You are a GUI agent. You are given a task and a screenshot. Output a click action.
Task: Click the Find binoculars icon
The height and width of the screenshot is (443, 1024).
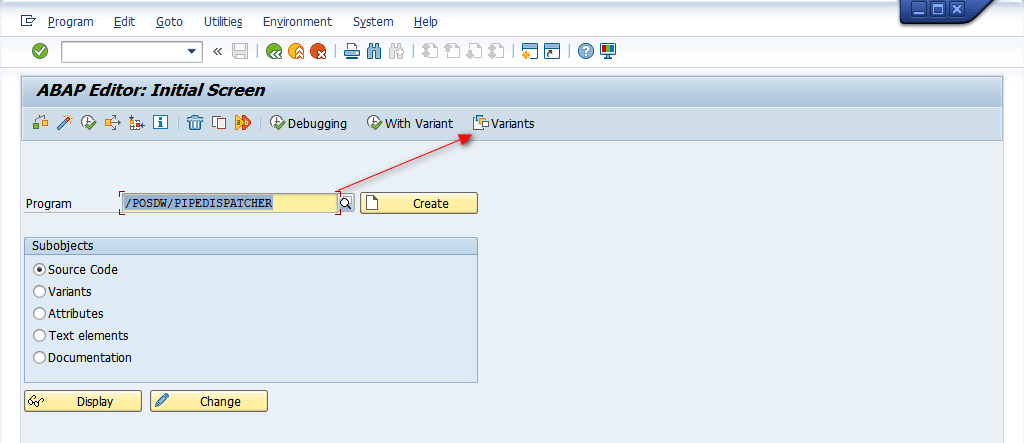(x=374, y=51)
